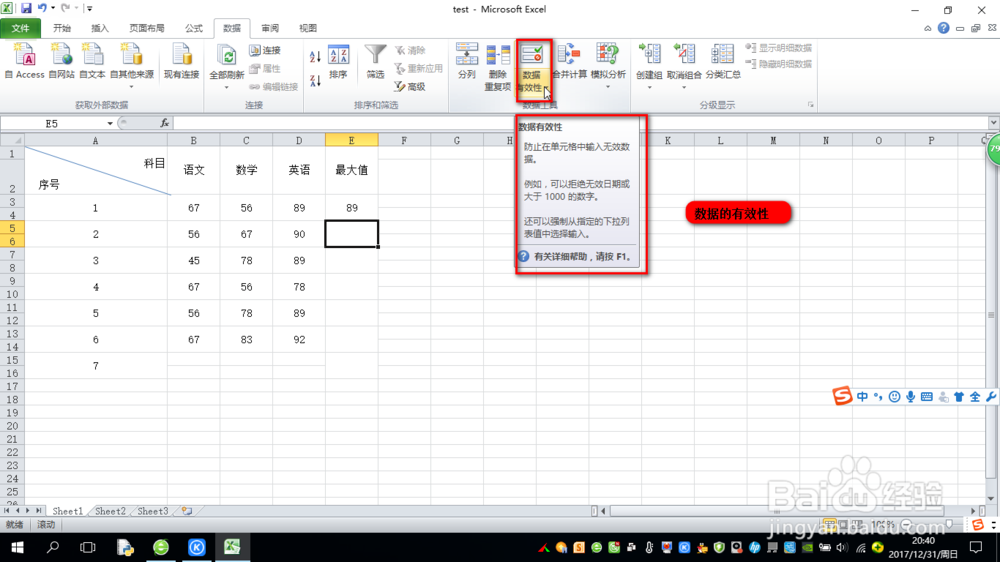Open taskbar search magnifier
This screenshot has height=562, width=1000.
click(x=53, y=547)
